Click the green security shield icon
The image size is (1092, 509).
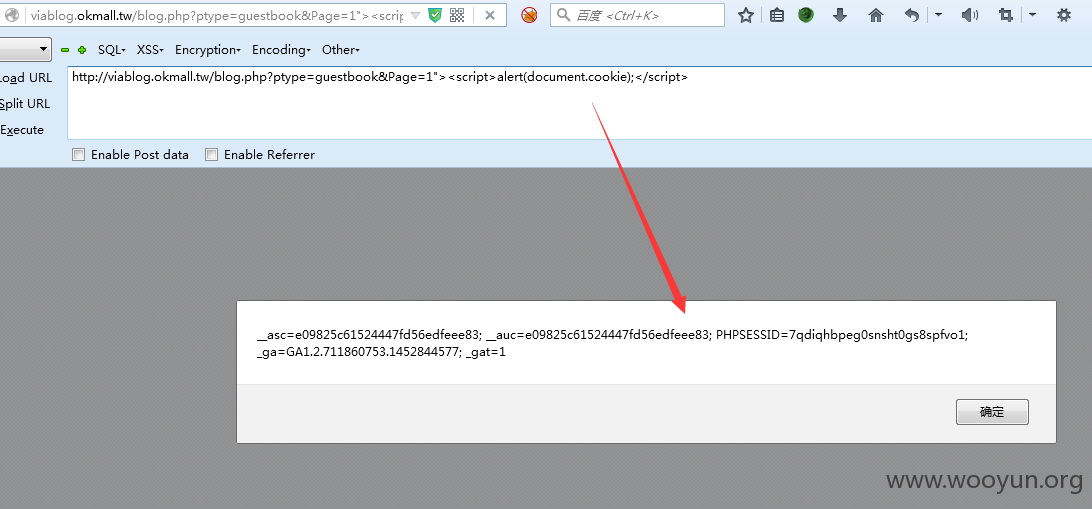coord(435,15)
